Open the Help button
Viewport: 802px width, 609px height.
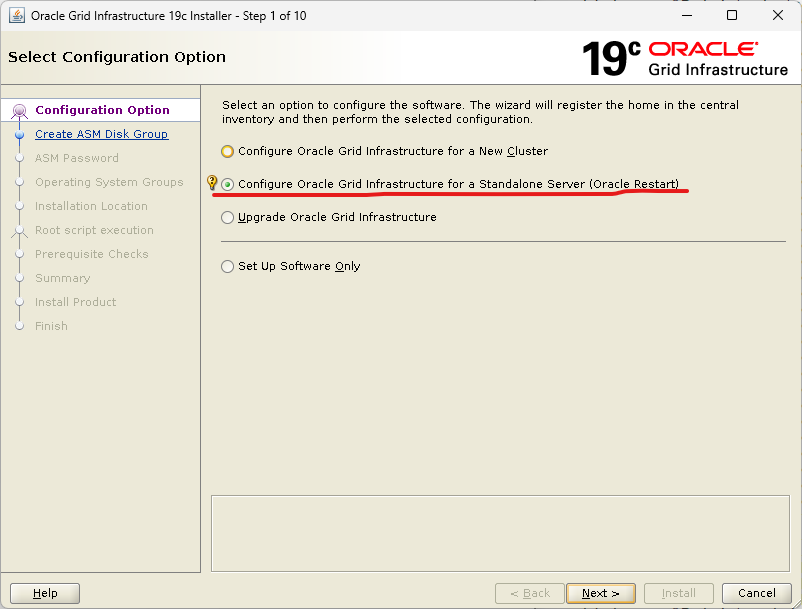[x=45, y=593]
